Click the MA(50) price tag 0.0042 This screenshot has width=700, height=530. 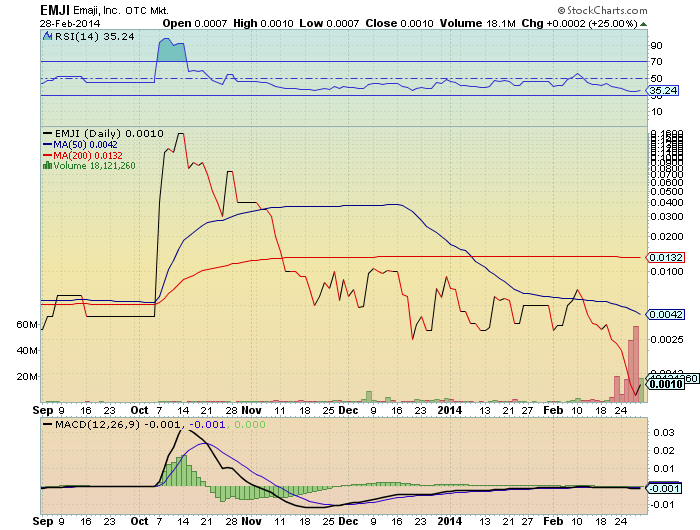click(x=665, y=315)
